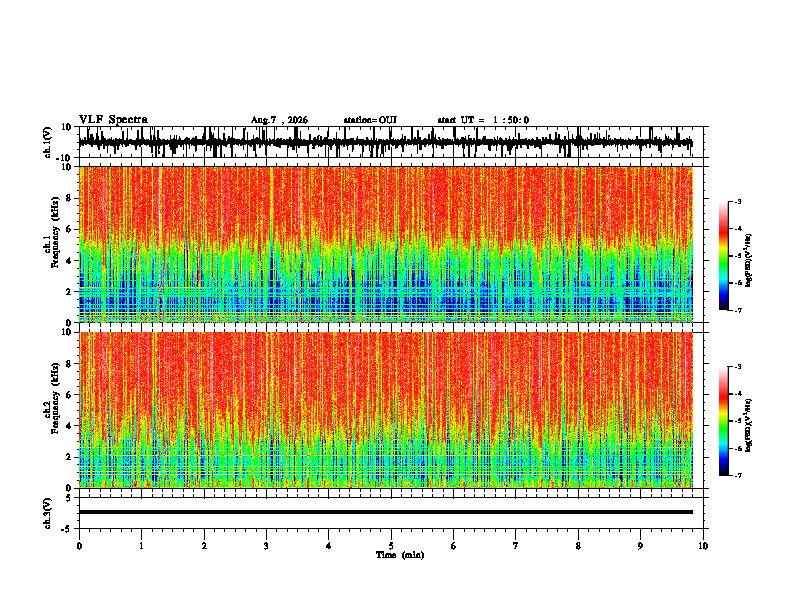Image resolution: width=792 pixels, height=612 pixels.
Task: Click the "1" tick on the Time axis
Action: [141, 546]
